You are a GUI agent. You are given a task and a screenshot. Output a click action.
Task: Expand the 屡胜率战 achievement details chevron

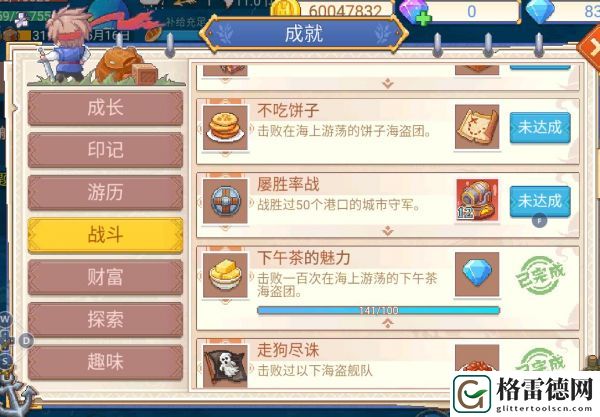(388, 231)
